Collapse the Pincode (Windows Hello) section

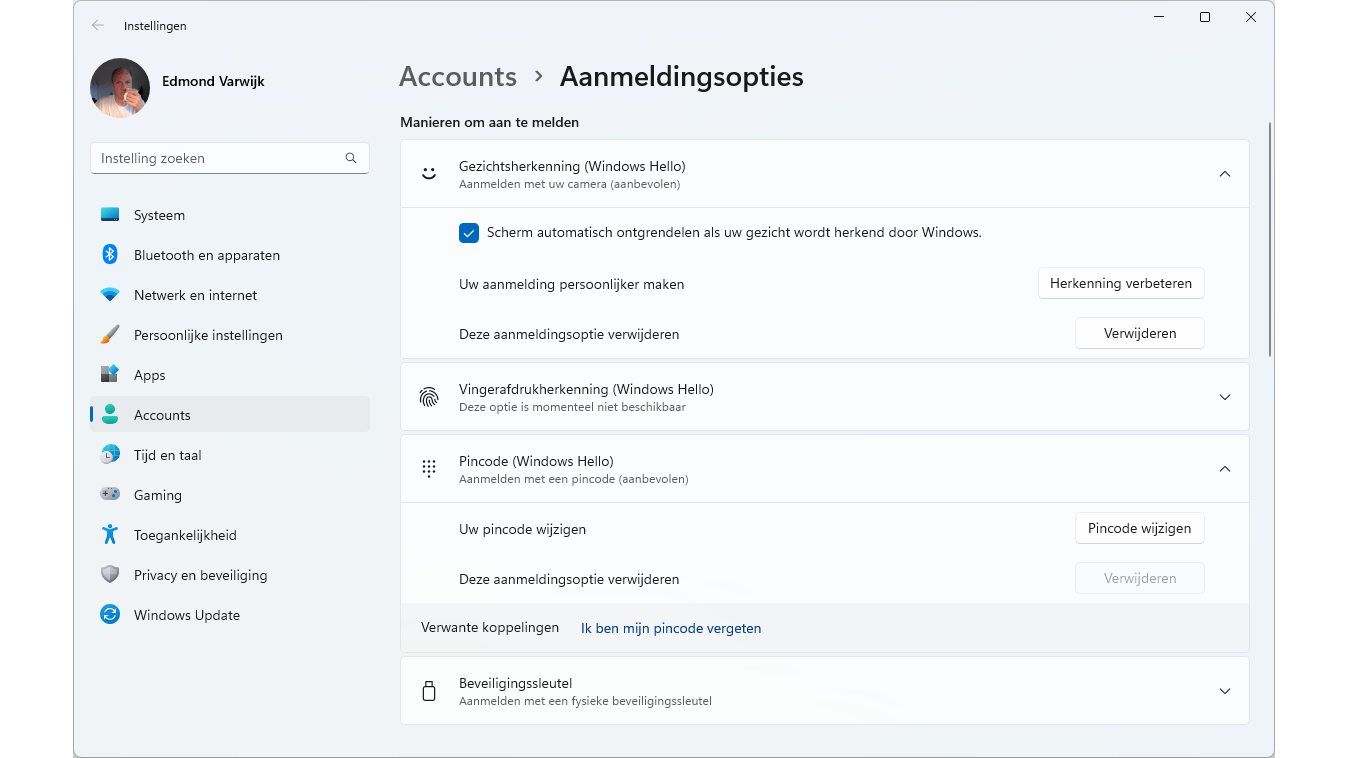click(x=1225, y=469)
